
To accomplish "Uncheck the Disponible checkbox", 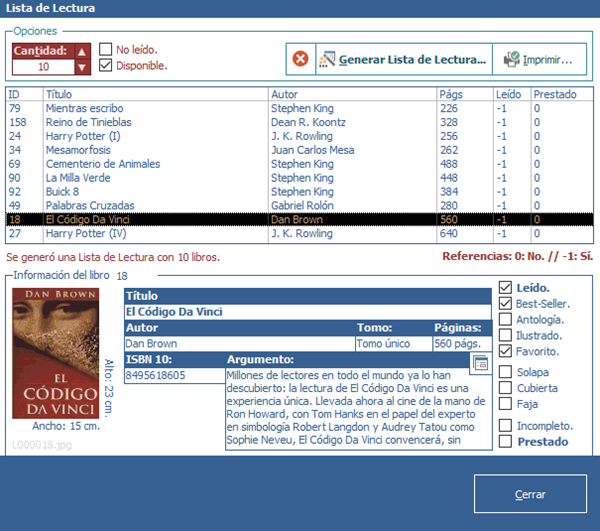I will pos(106,65).
